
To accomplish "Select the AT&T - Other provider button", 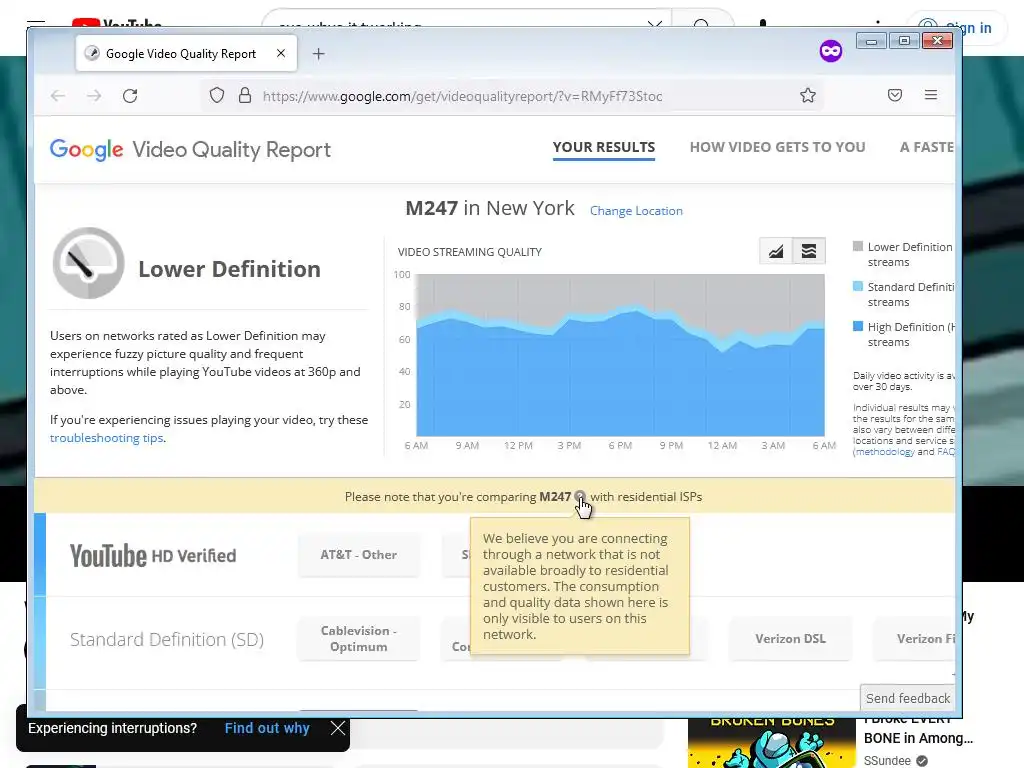I will (x=359, y=554).
